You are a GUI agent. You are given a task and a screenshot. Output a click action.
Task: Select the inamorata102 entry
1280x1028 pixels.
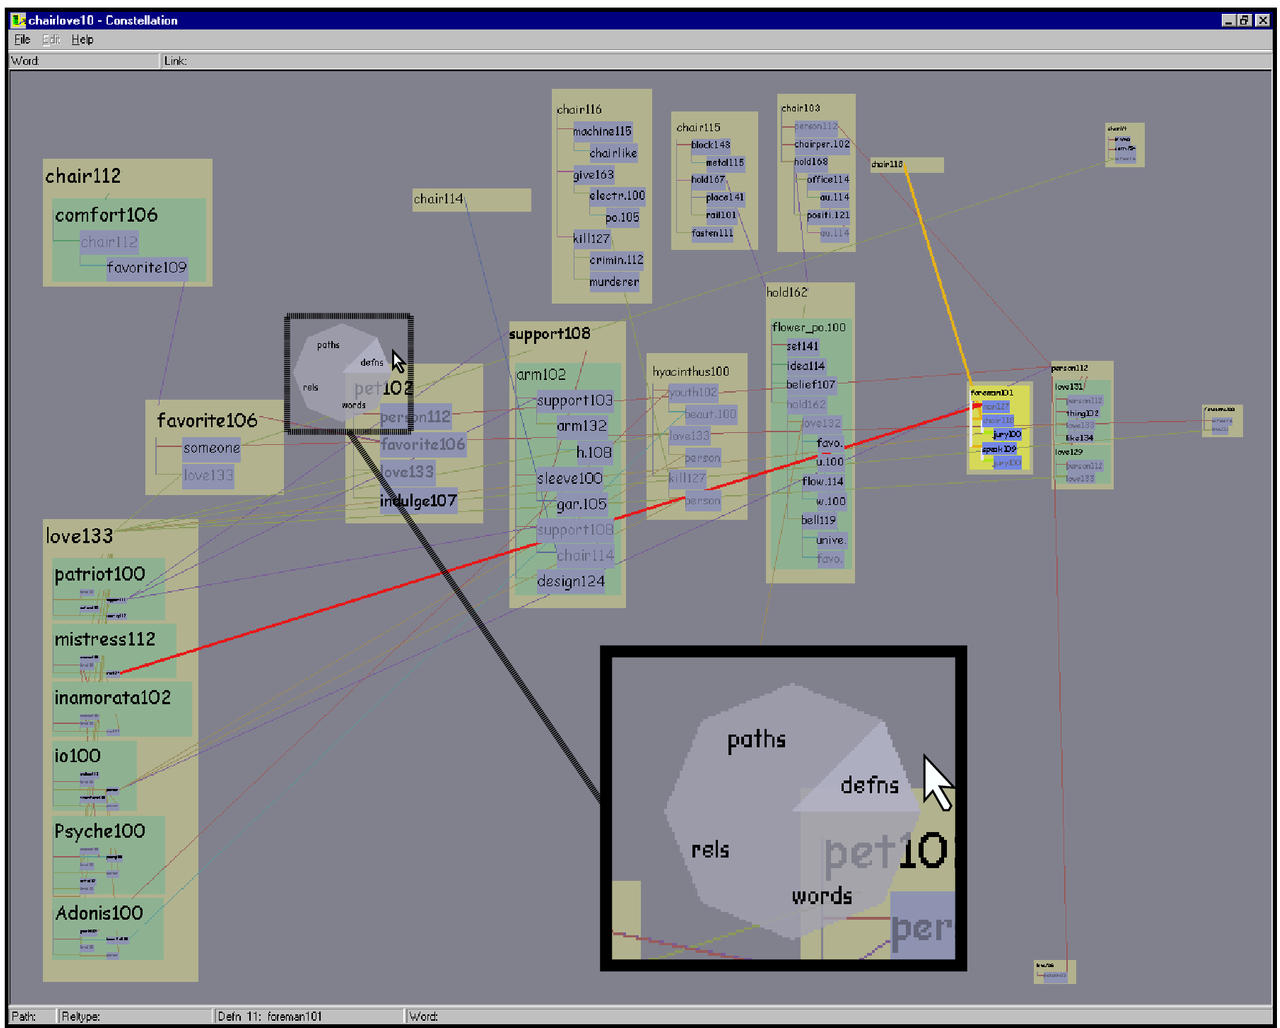coord(112,698)
